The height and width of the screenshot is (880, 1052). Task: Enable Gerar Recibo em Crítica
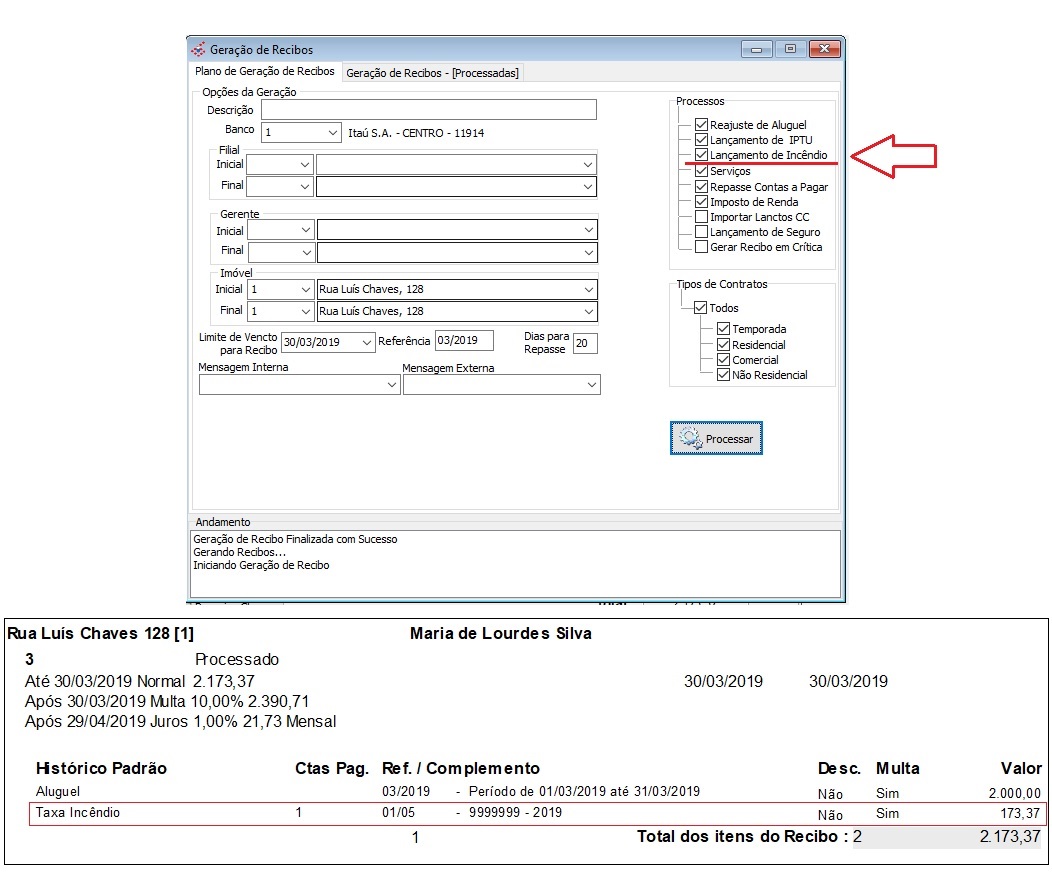coord(702,247)
